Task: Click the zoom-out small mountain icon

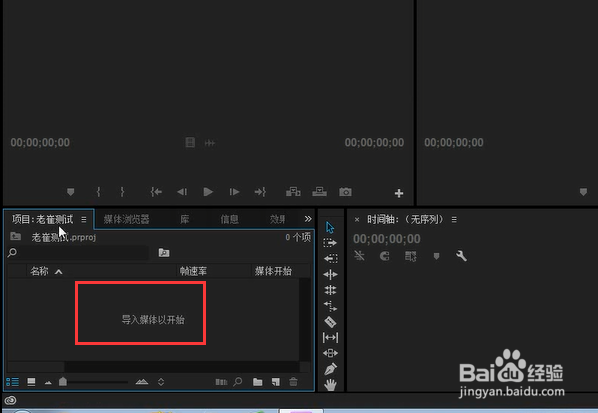Action: pyautogui.click(x=48, y=382)
